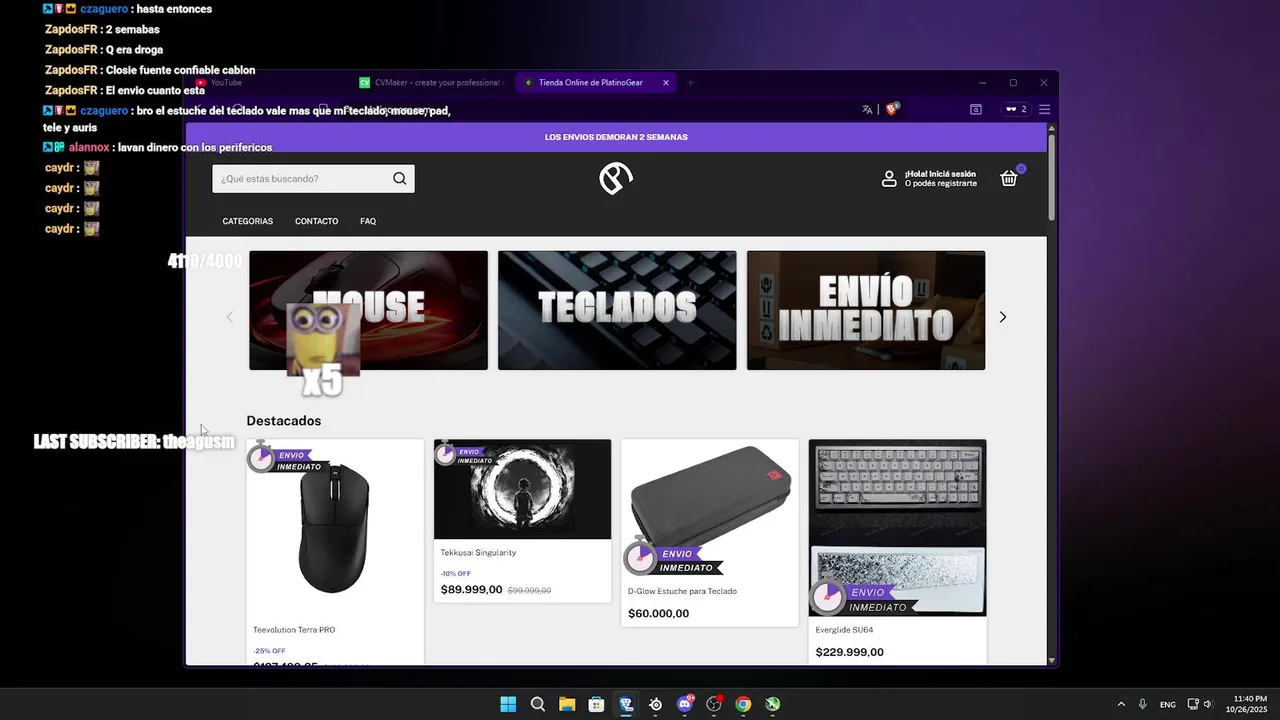Open the shopping cart basket icon

click(x=1009, y=178)
